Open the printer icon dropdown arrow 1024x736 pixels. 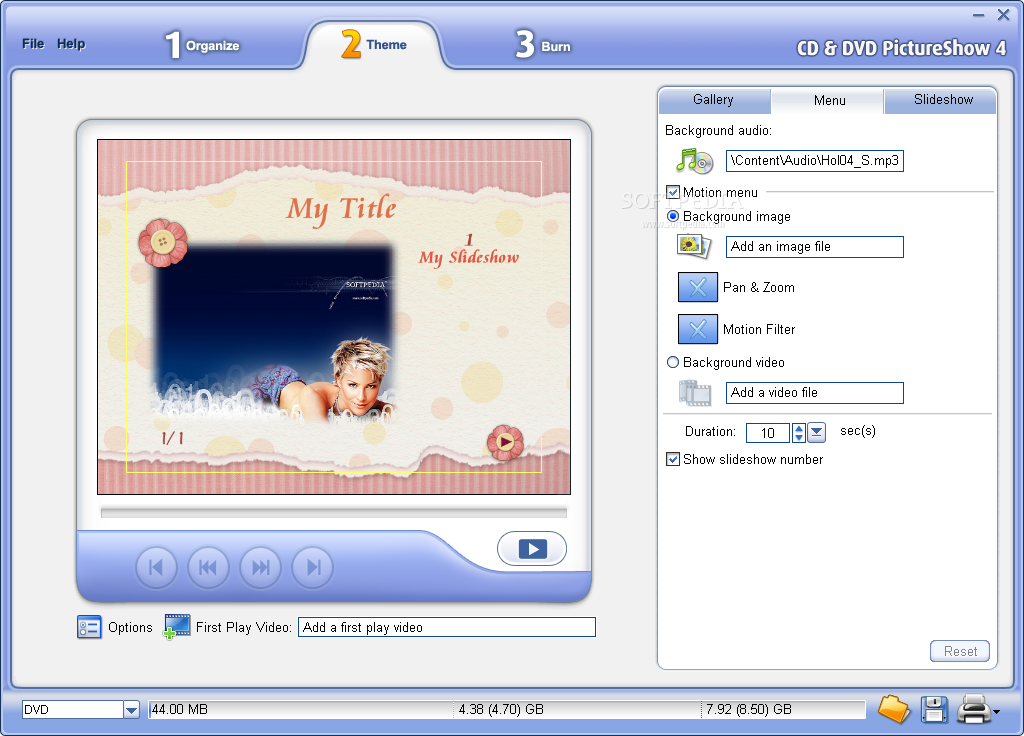point(997,712)
